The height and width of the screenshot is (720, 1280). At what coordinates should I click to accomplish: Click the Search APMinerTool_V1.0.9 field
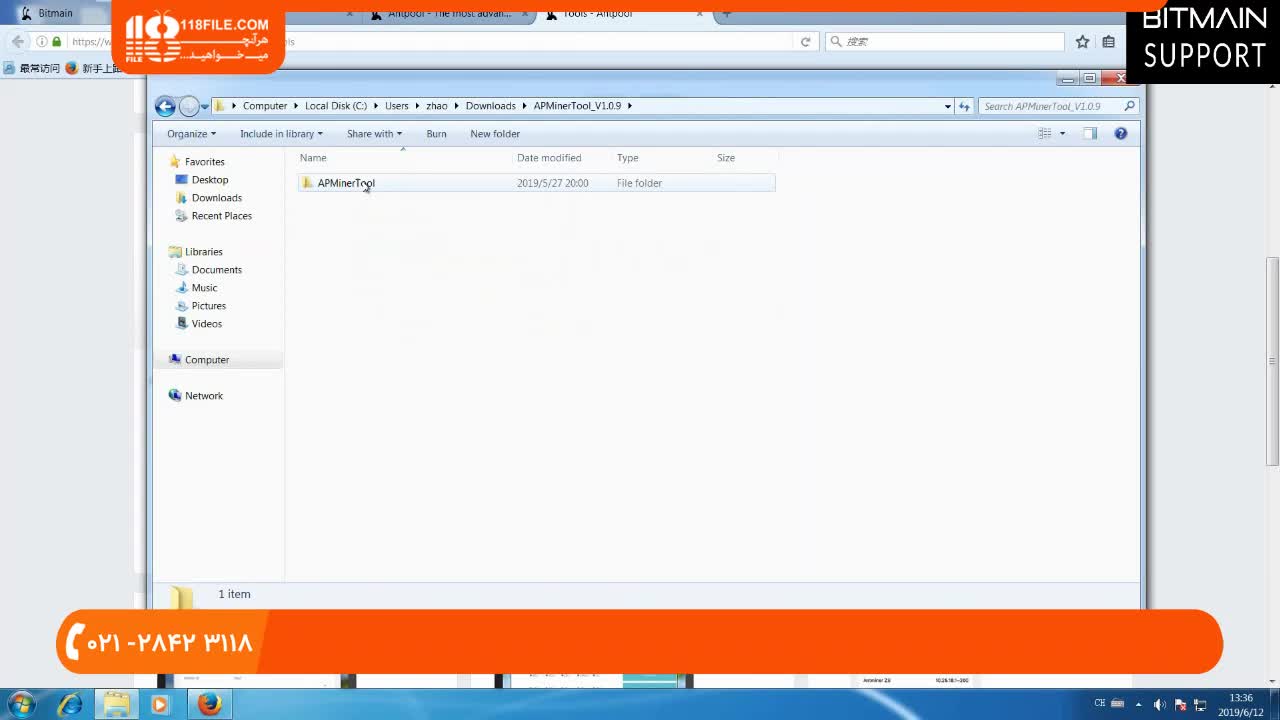click(x=1050, y=106)
